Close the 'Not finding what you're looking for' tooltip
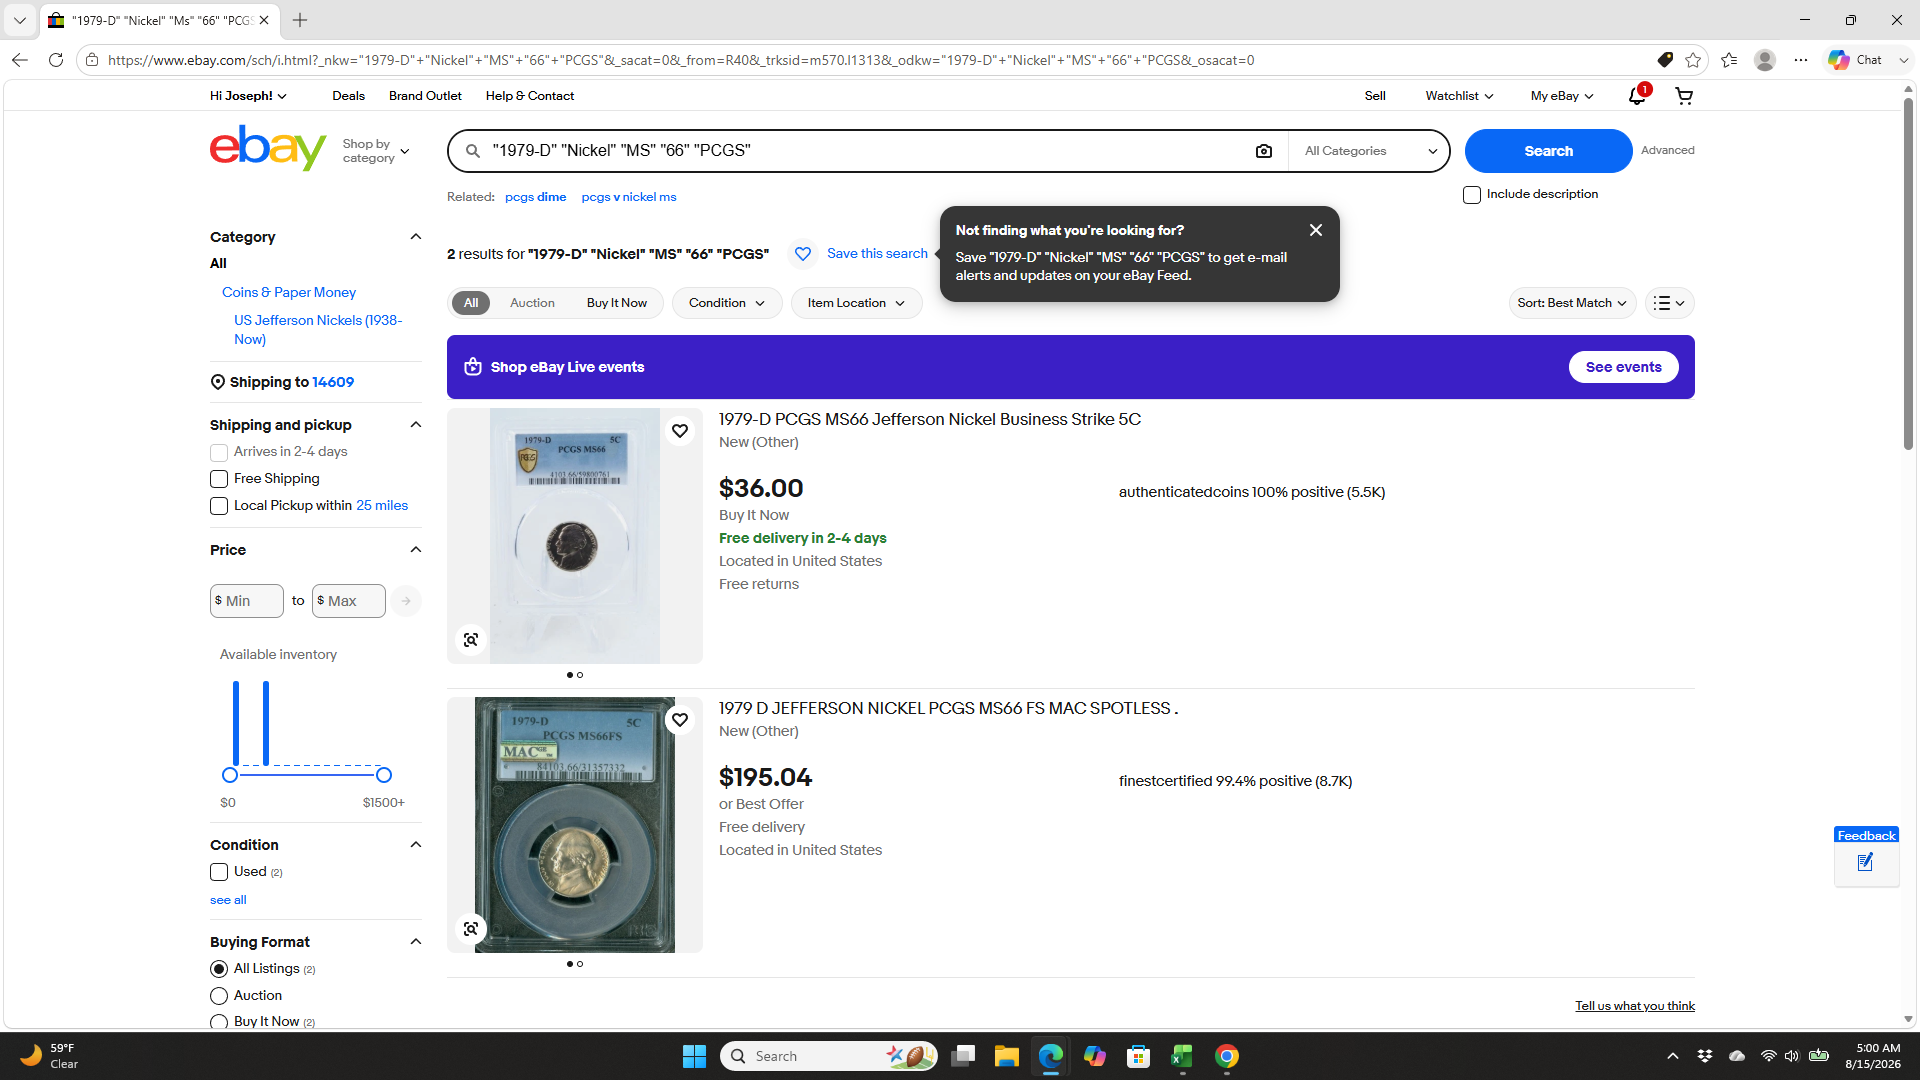Screen dimensions: 1920x1080 tap(1316, 230)
